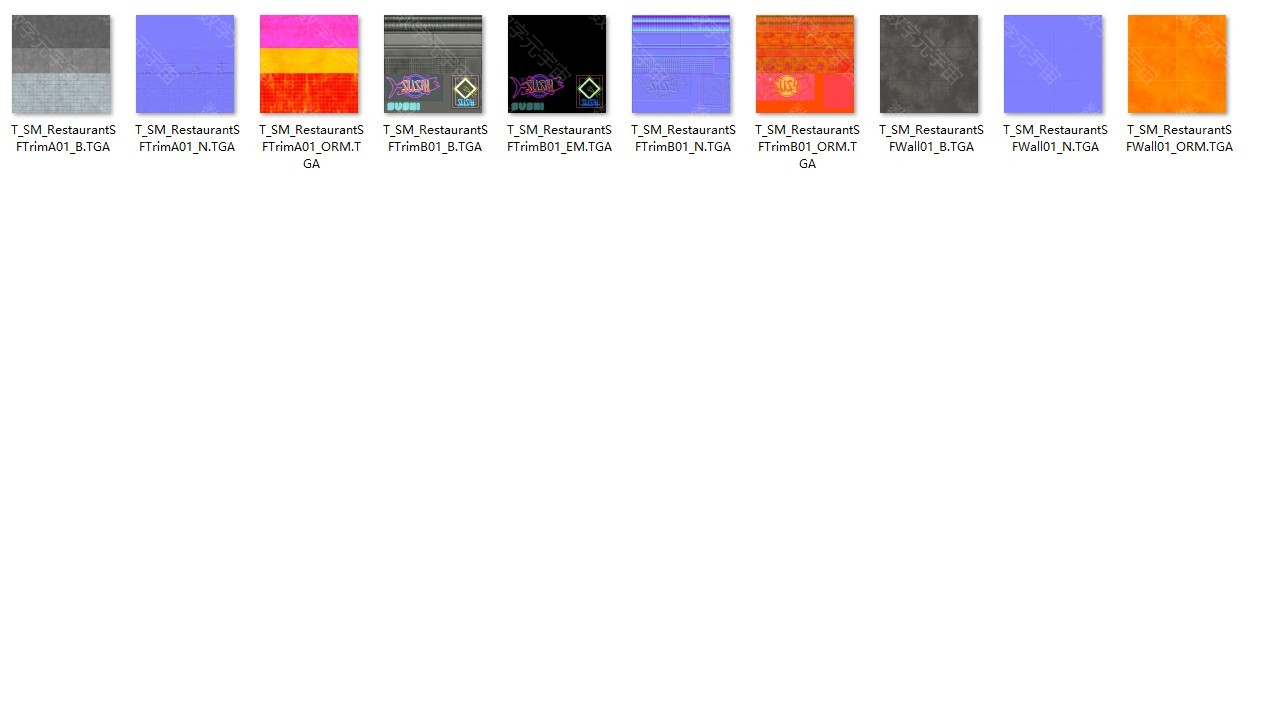Click the file name T_SM_RestaurantSFTrimB01_ORM.TGA

[807, 147]
